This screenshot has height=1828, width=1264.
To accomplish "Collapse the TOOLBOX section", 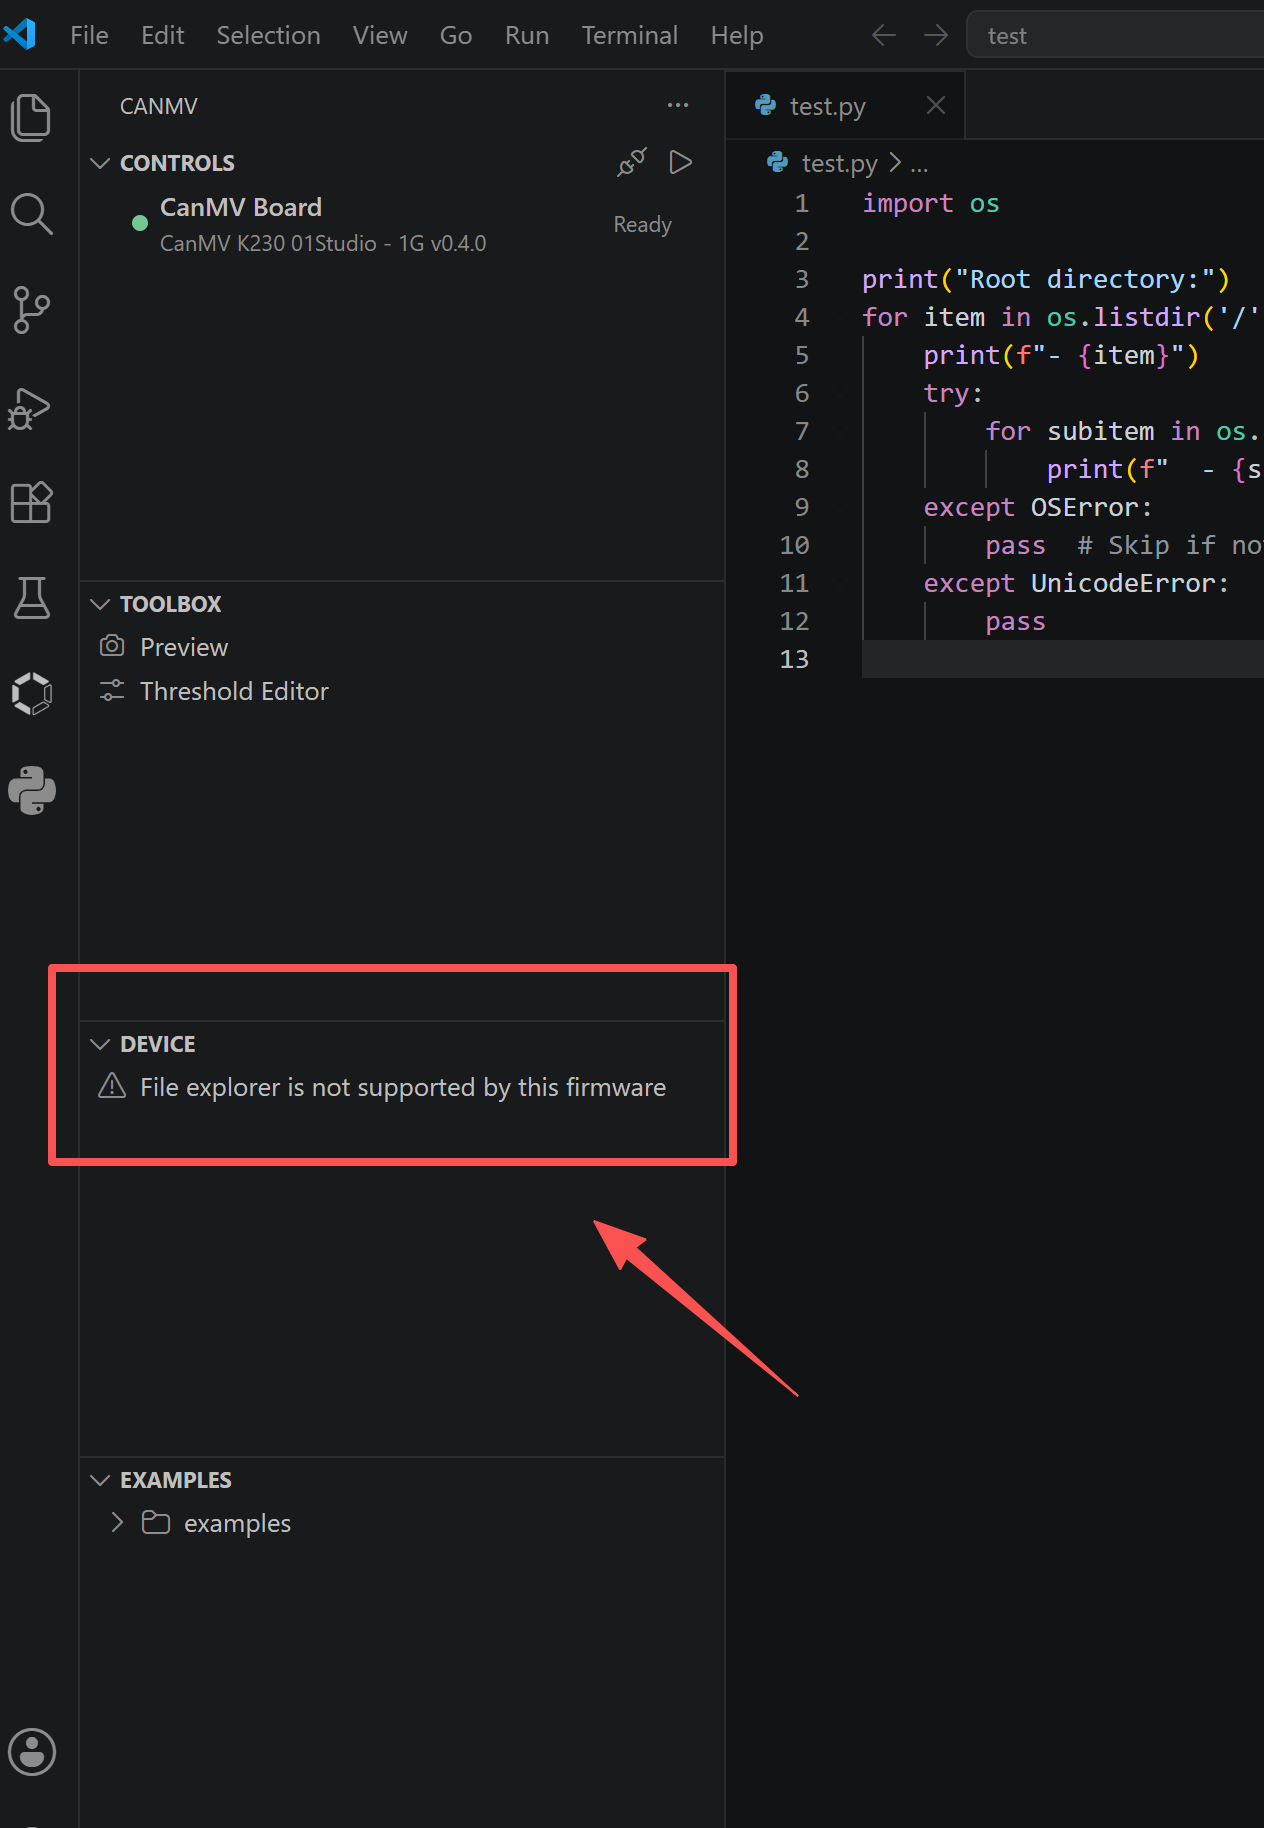I will 100,604.
